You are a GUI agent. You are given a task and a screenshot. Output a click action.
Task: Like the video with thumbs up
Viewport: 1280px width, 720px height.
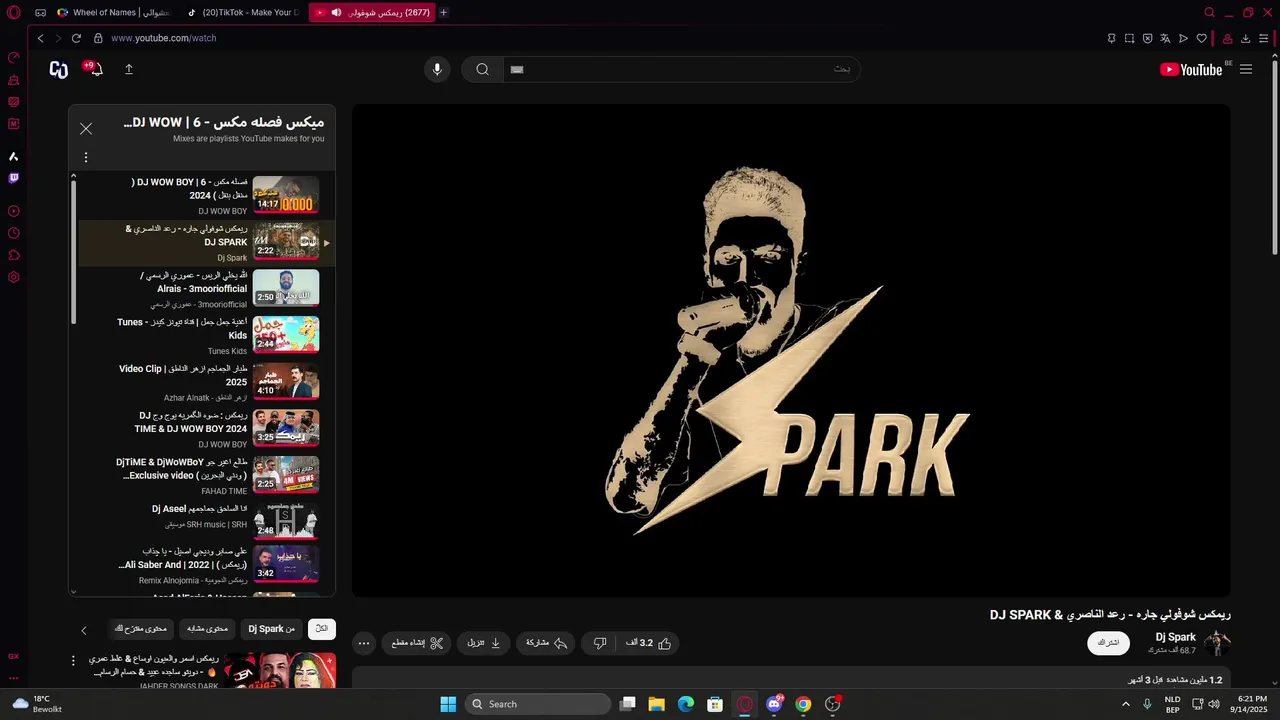click(x=649, y=643)
